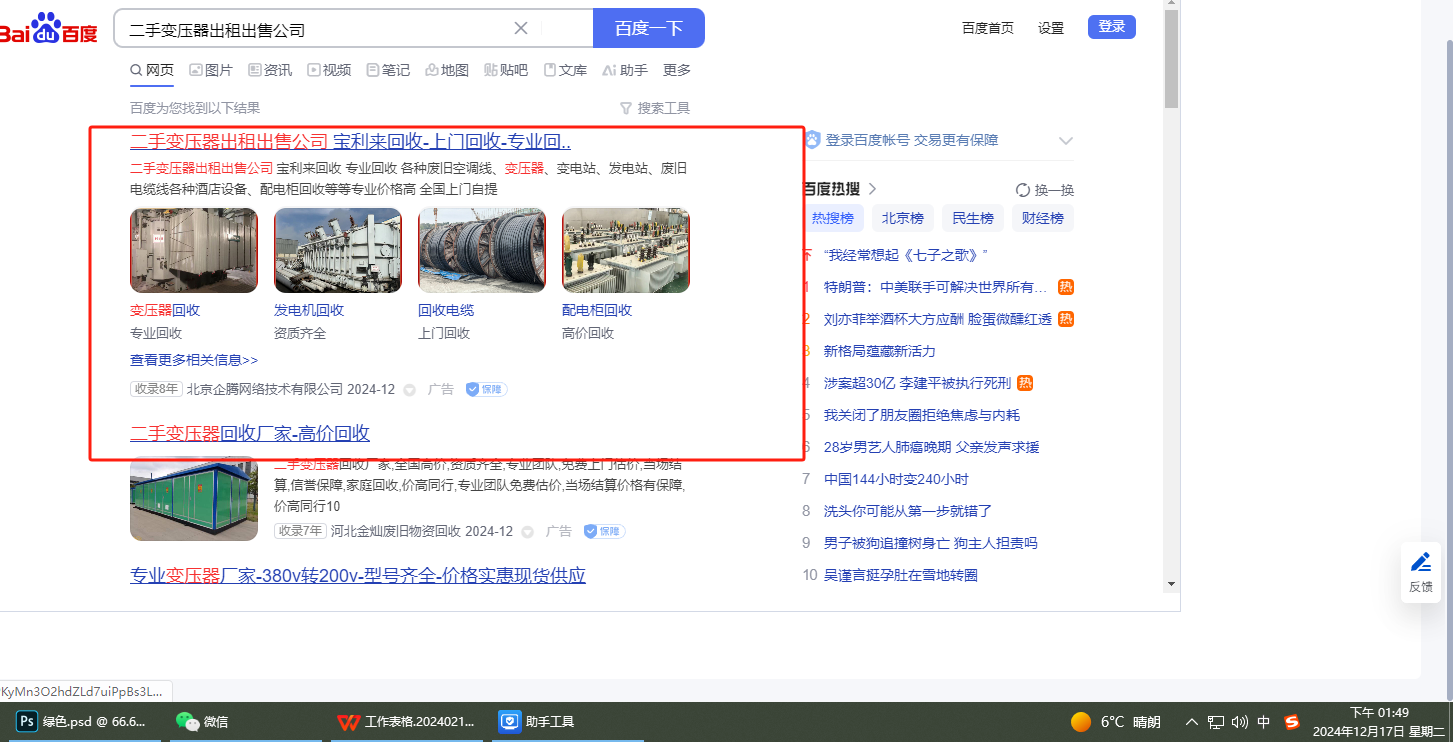Viewport: 1453px width, 742px height.
Task: Click the 变压器回收 thumbnail image
Action: [x=194, y=250]
